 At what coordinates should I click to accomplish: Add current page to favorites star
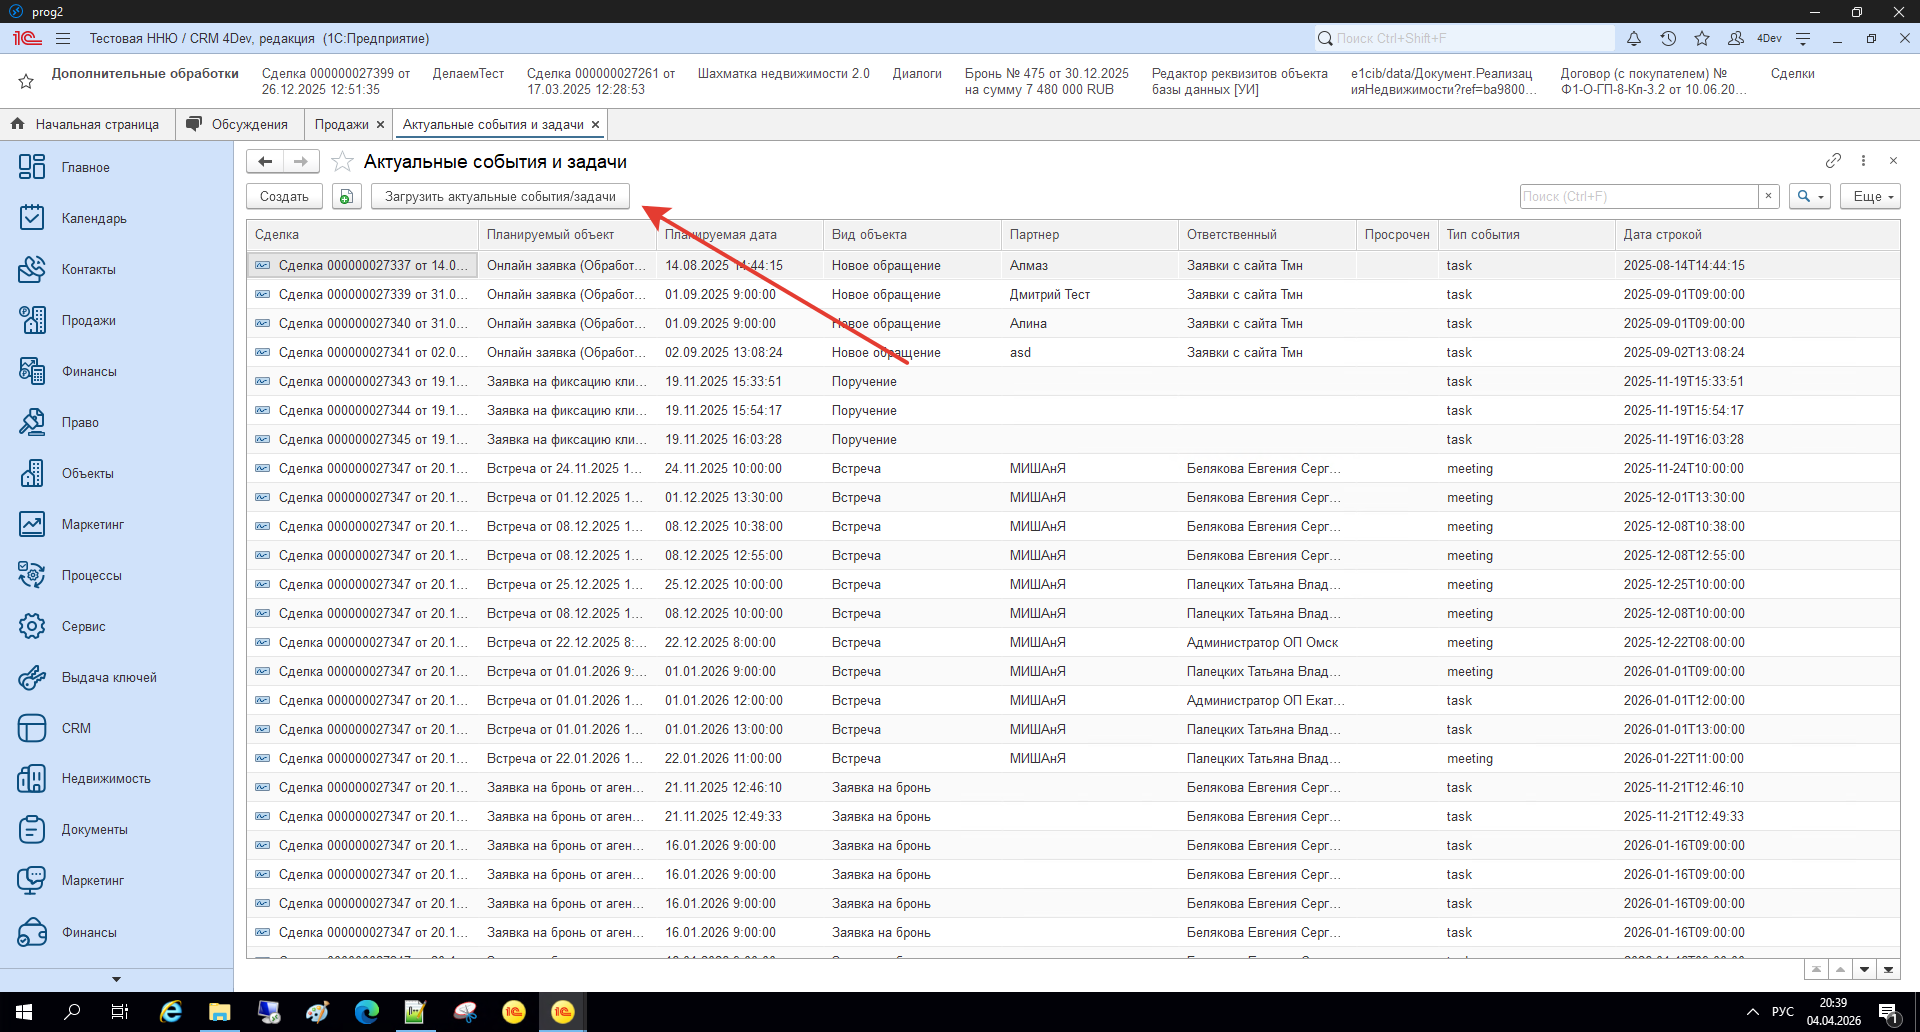(342, 161)
